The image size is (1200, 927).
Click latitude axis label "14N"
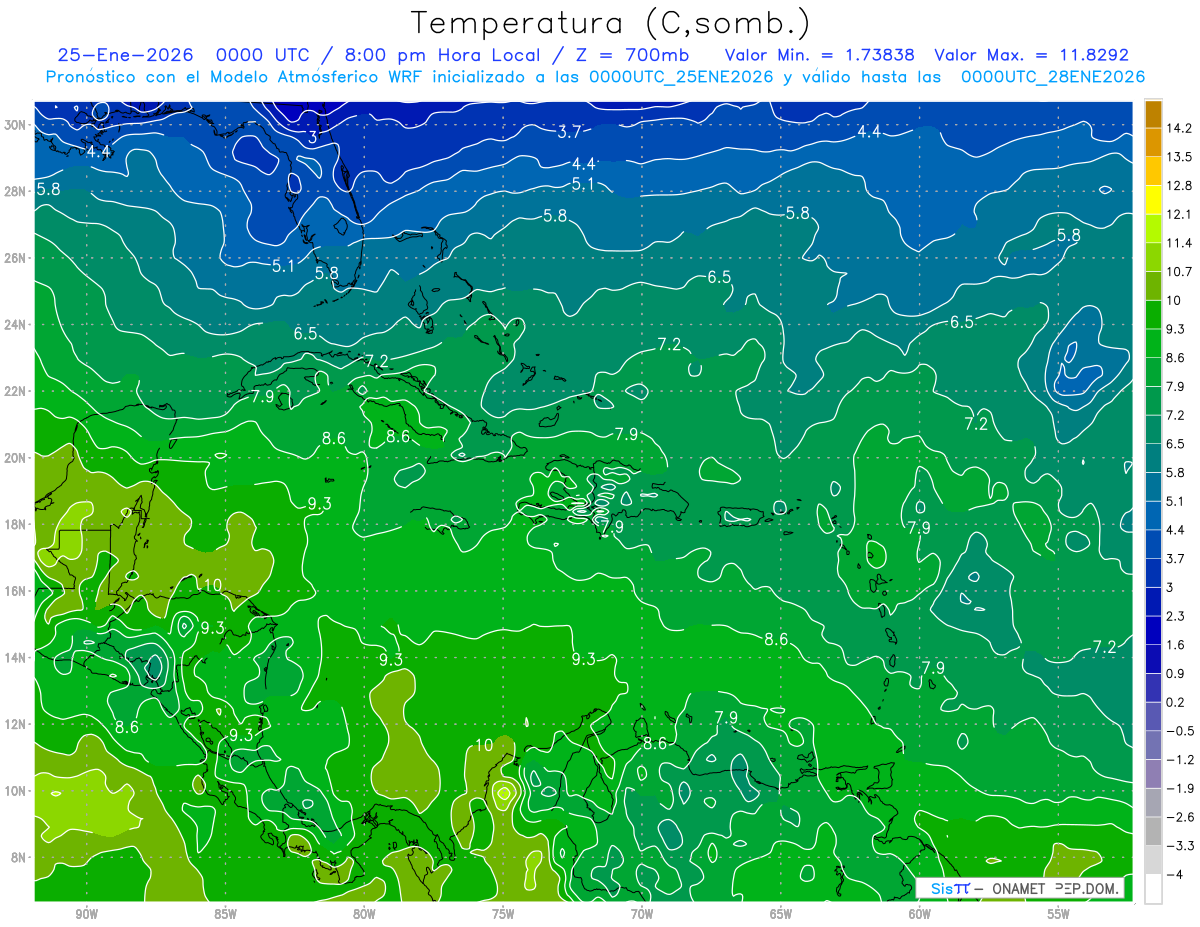(16, 657)
